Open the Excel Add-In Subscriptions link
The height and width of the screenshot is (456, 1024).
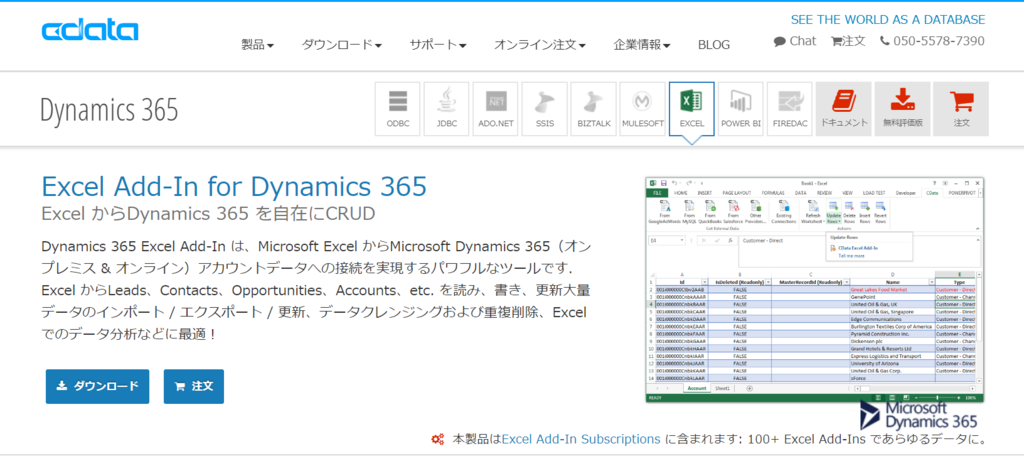pyautogui.click(x=581, y=439)
